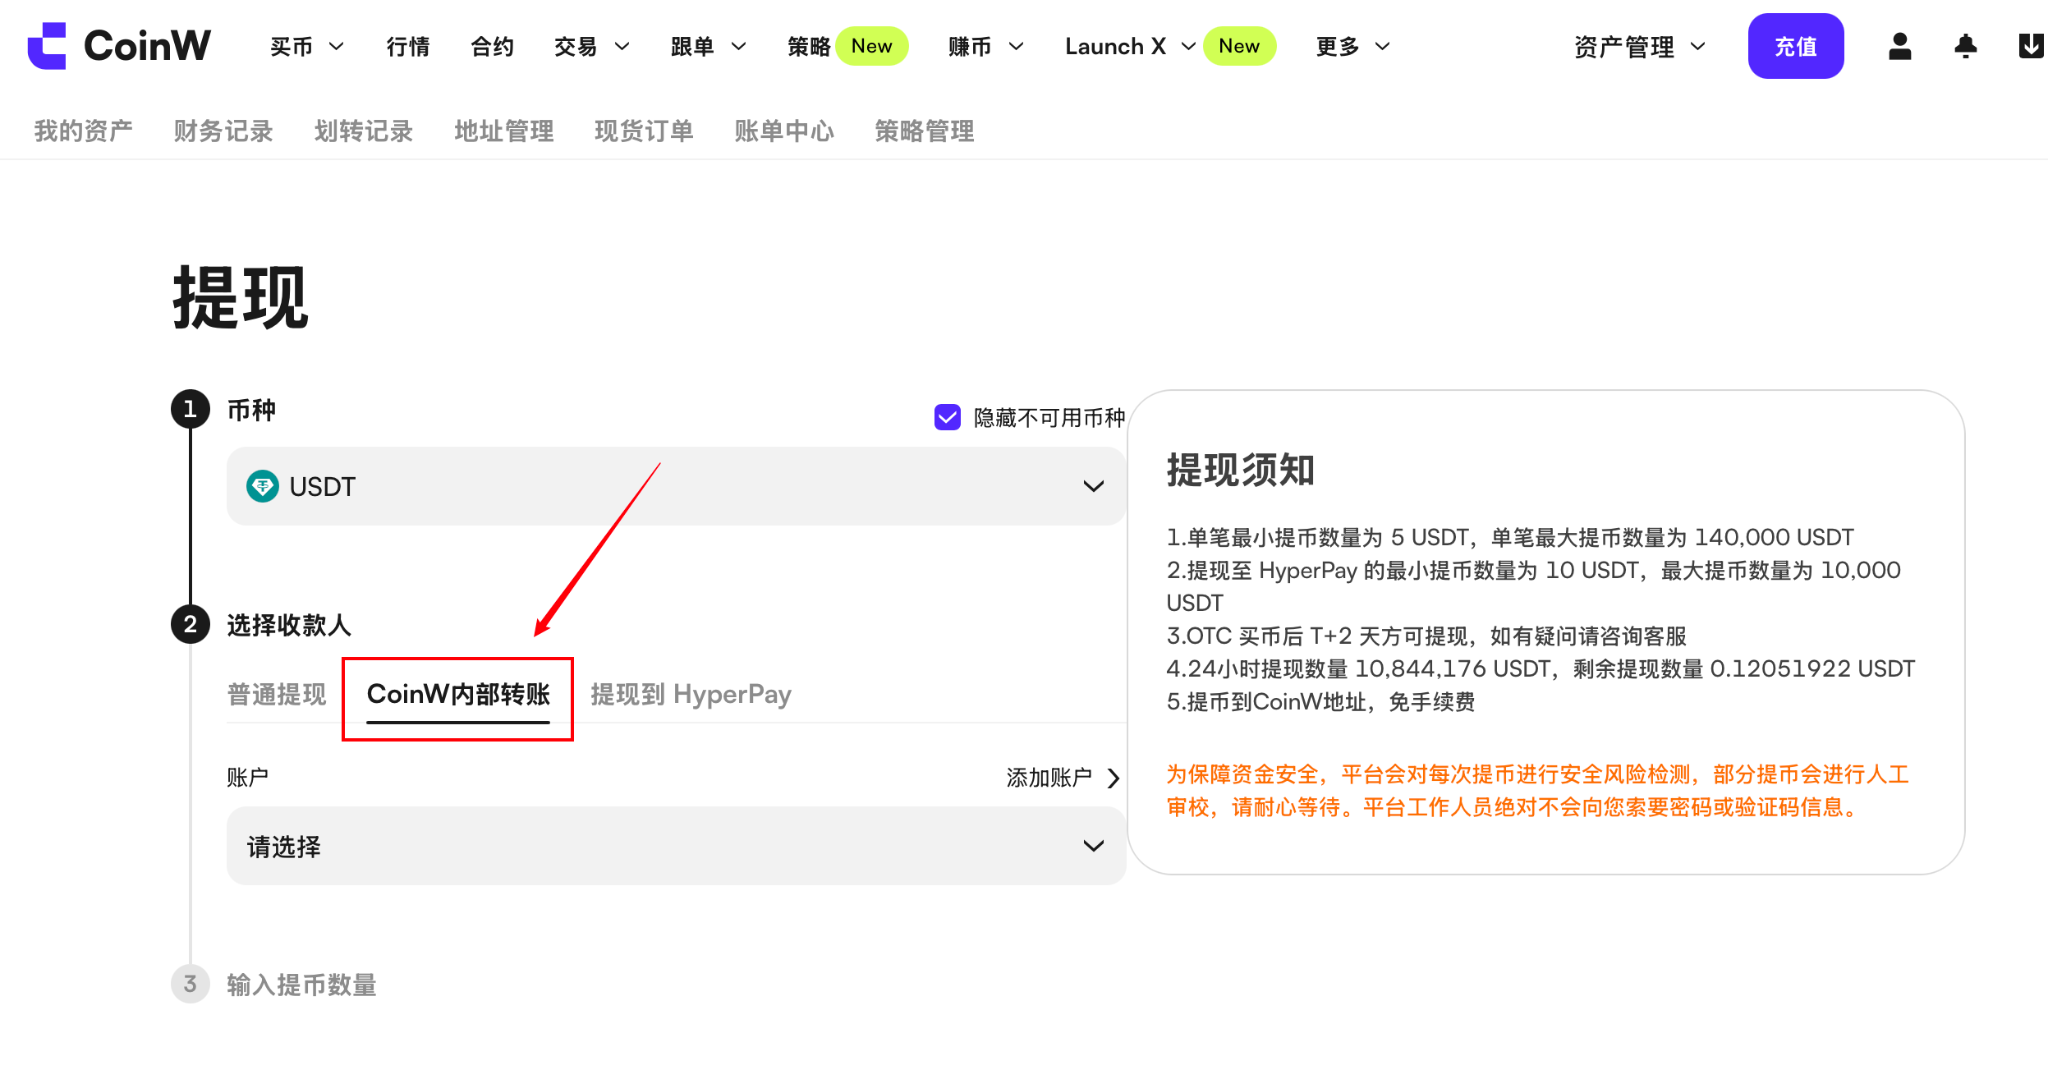The width and height of the screenshot is (2048, 1079).
Task: Open the 行情 menu item
Action: [x=408, y=46]
